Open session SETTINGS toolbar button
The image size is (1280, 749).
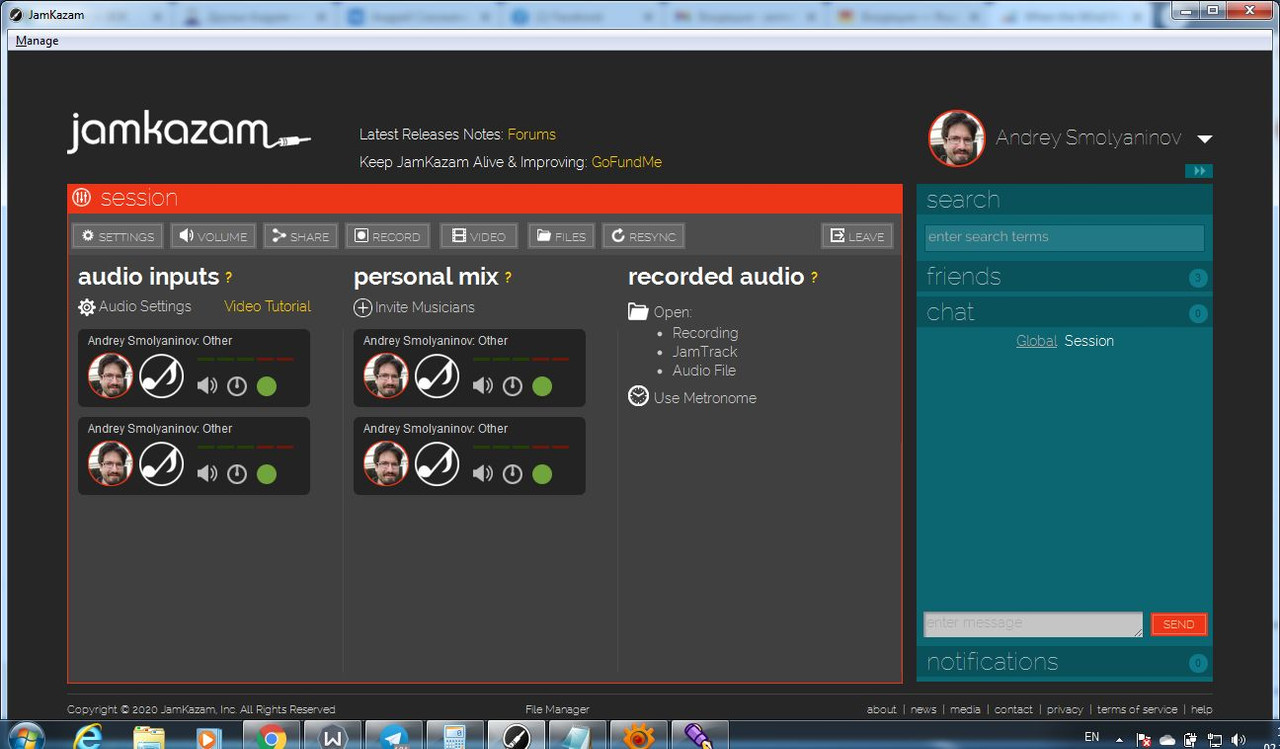118,236
